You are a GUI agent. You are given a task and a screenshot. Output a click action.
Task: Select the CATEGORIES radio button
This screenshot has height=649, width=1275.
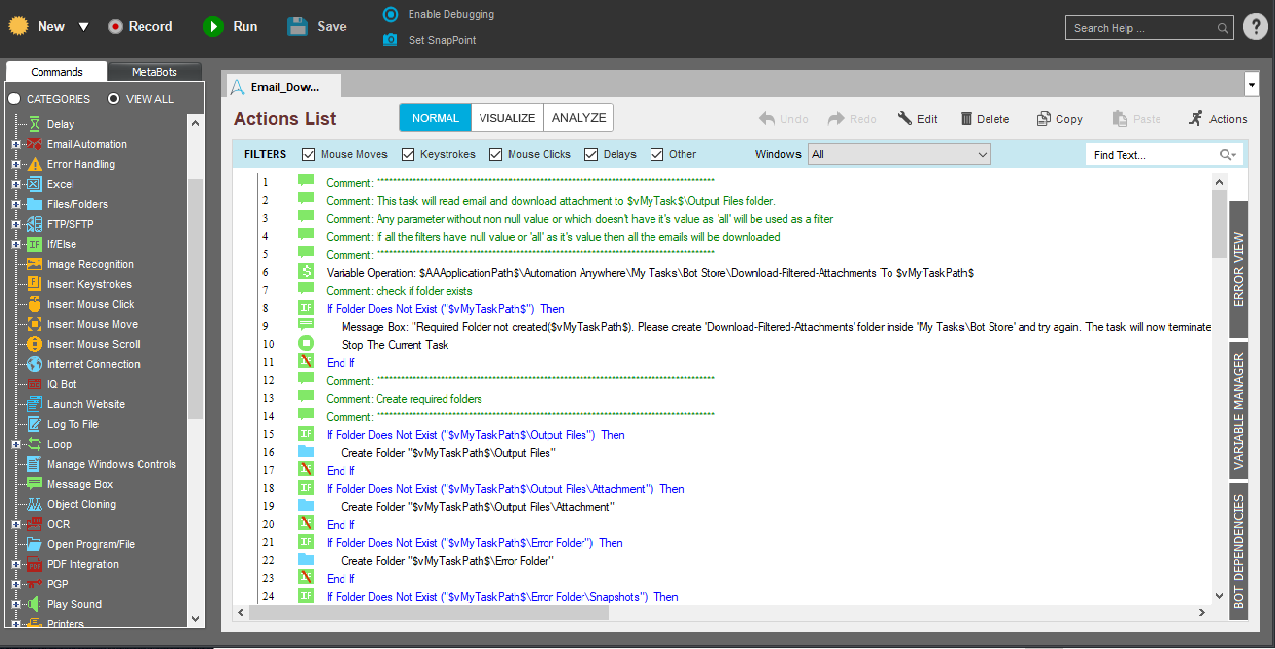pyautogui.click(x=15, y=99)
